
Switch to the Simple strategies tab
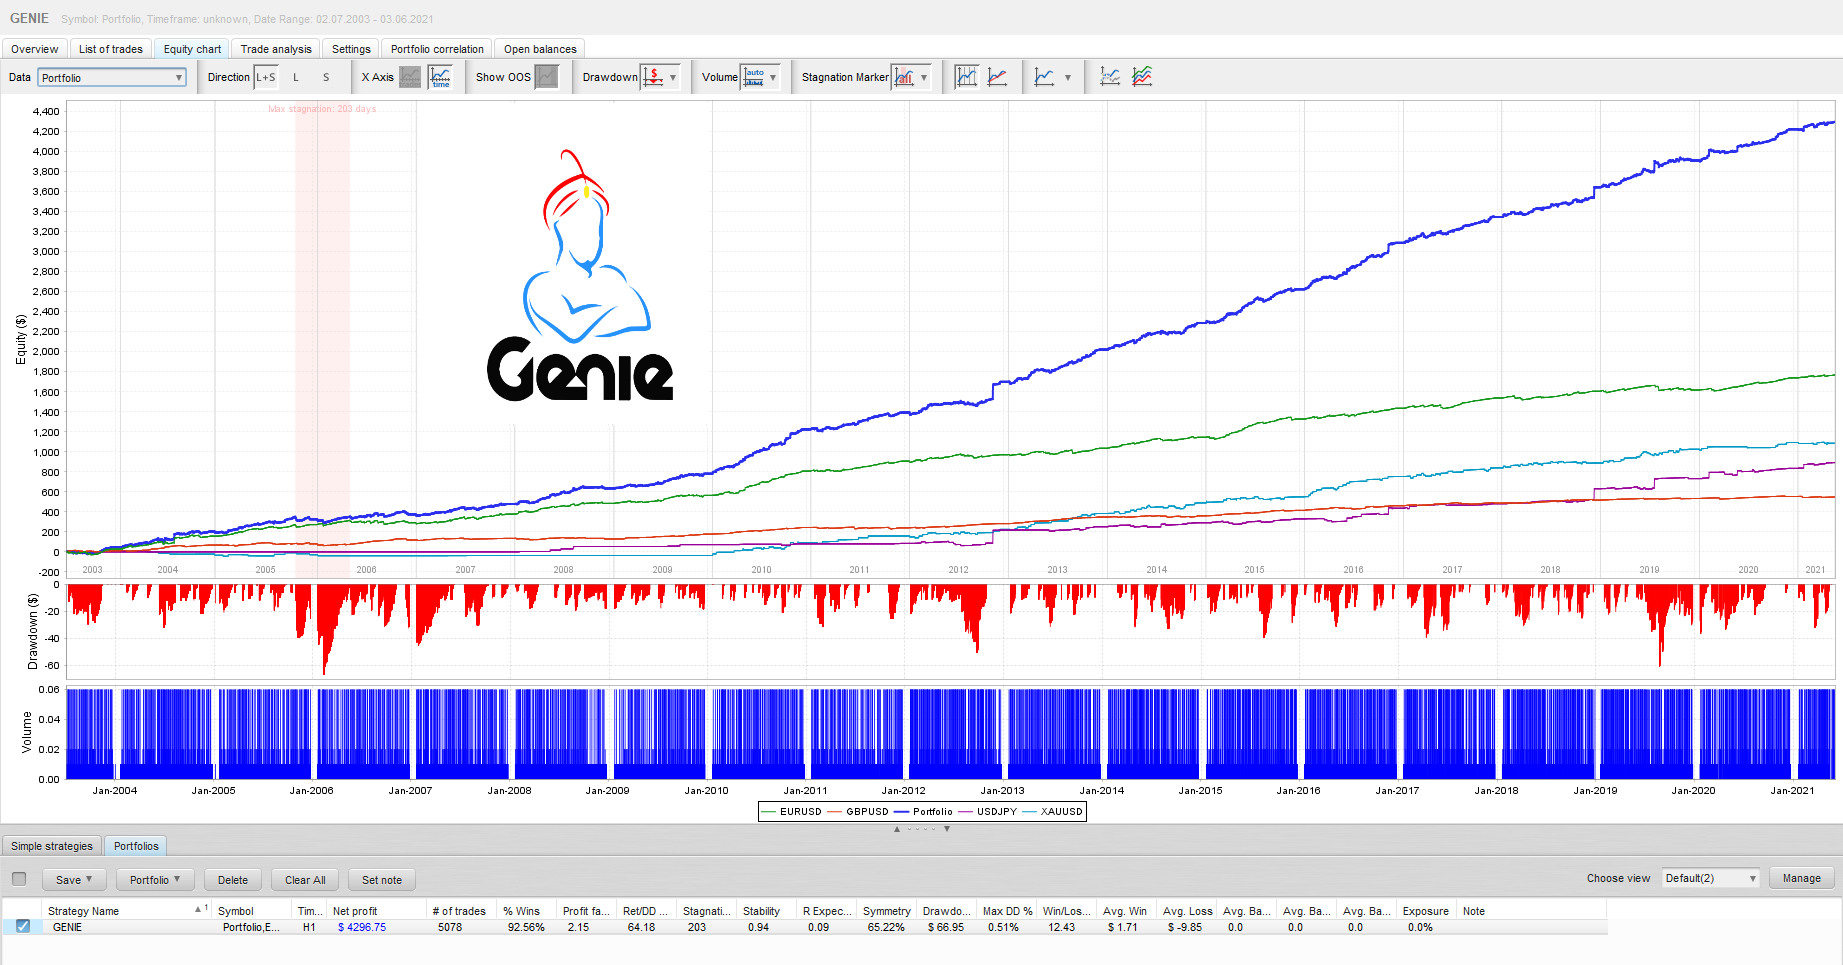click(x=52, y=846)
